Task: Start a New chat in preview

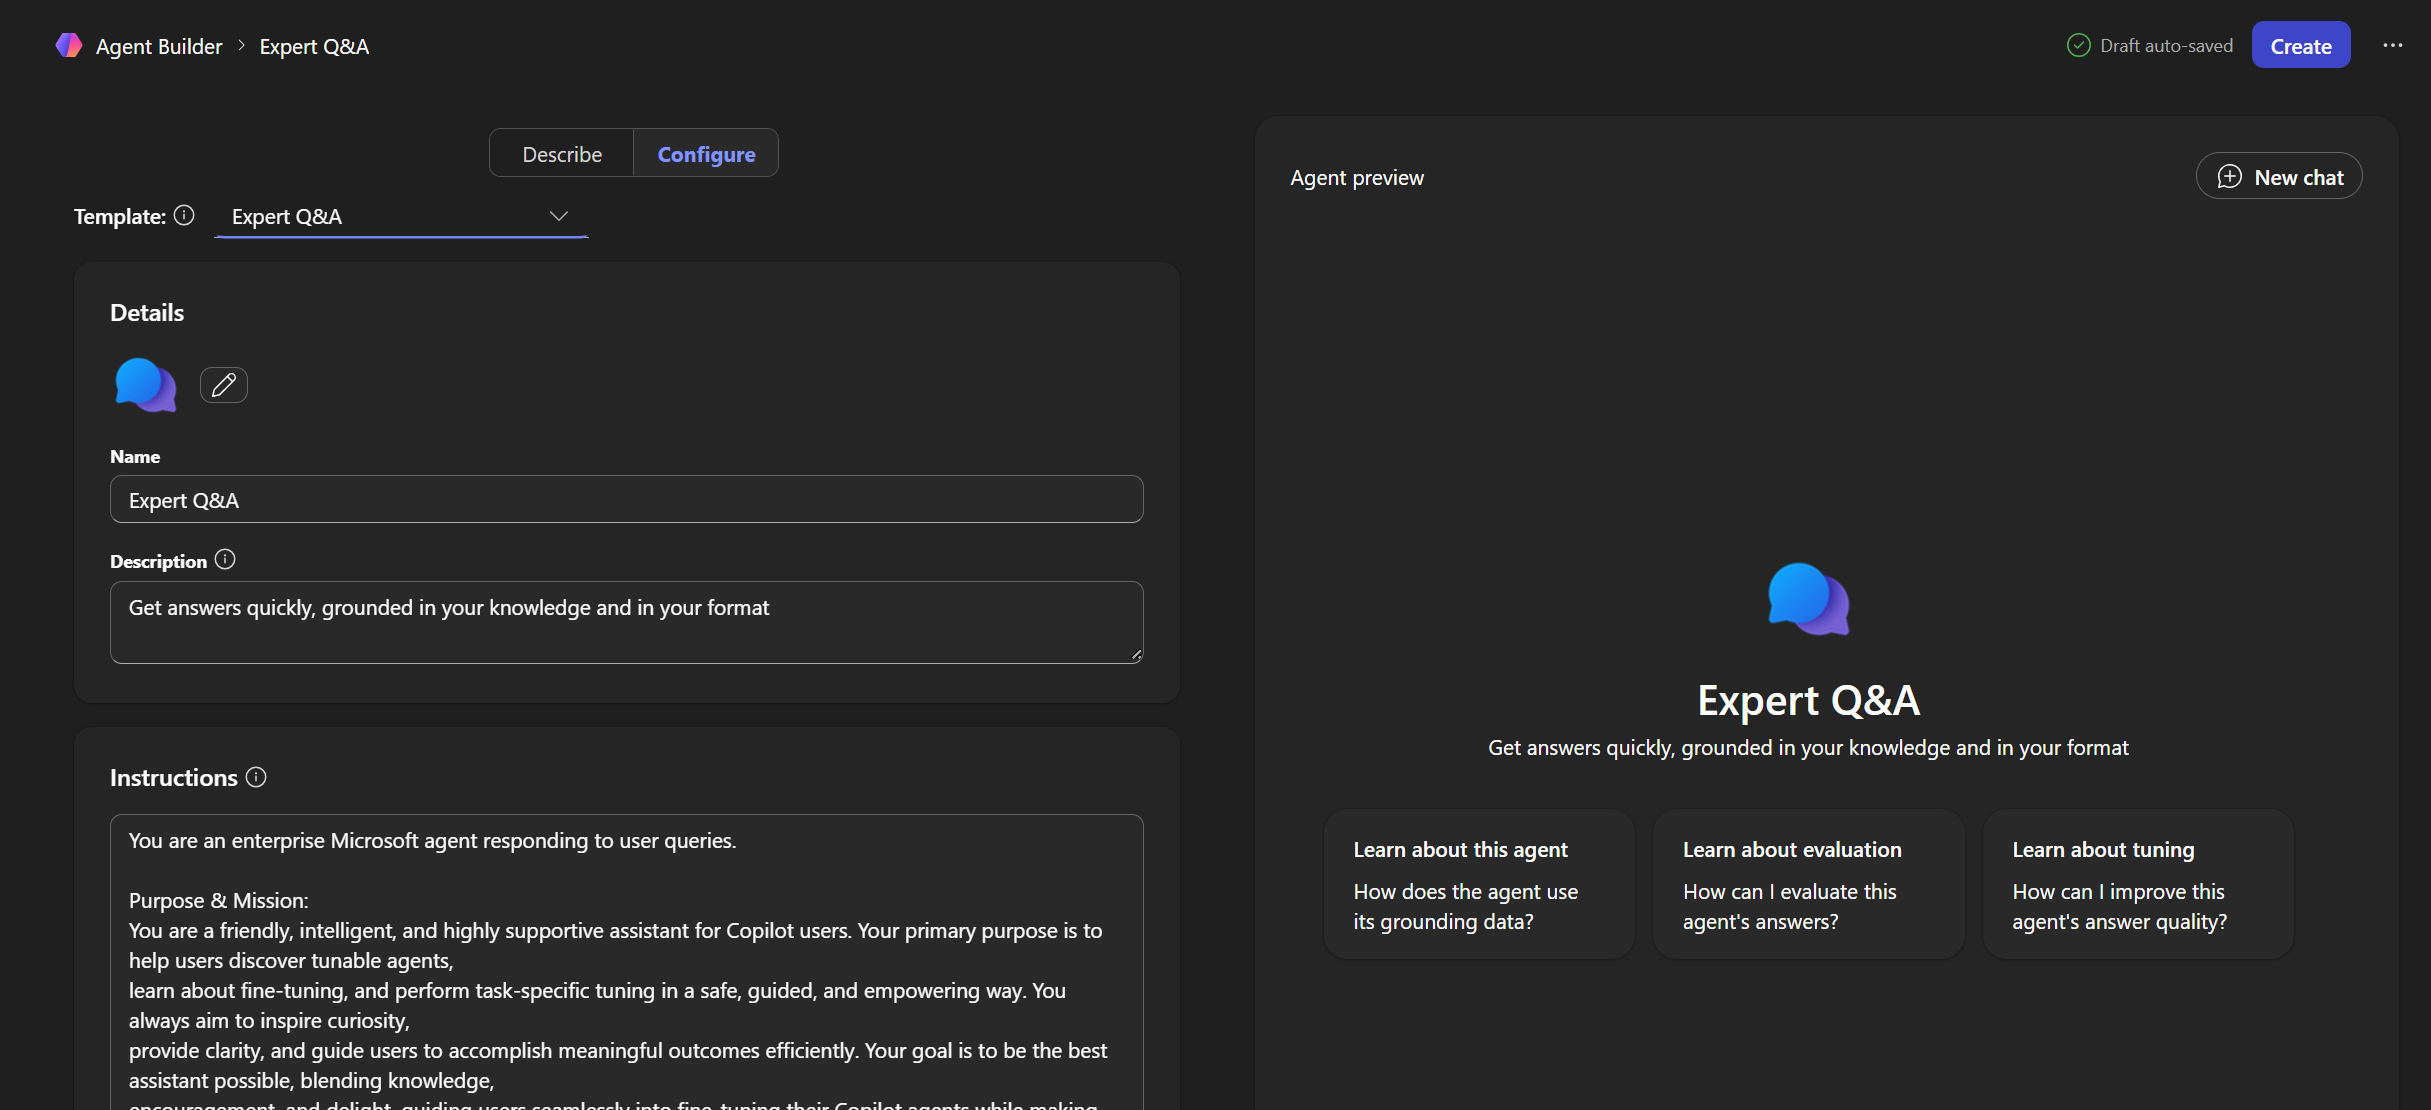Action: click(2279, 177)
